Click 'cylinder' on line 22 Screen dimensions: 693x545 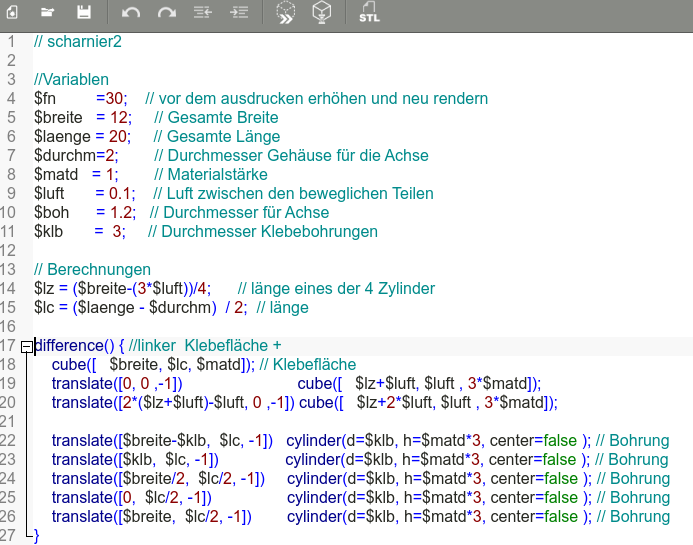pyautogui.click(x=314, y=441)
